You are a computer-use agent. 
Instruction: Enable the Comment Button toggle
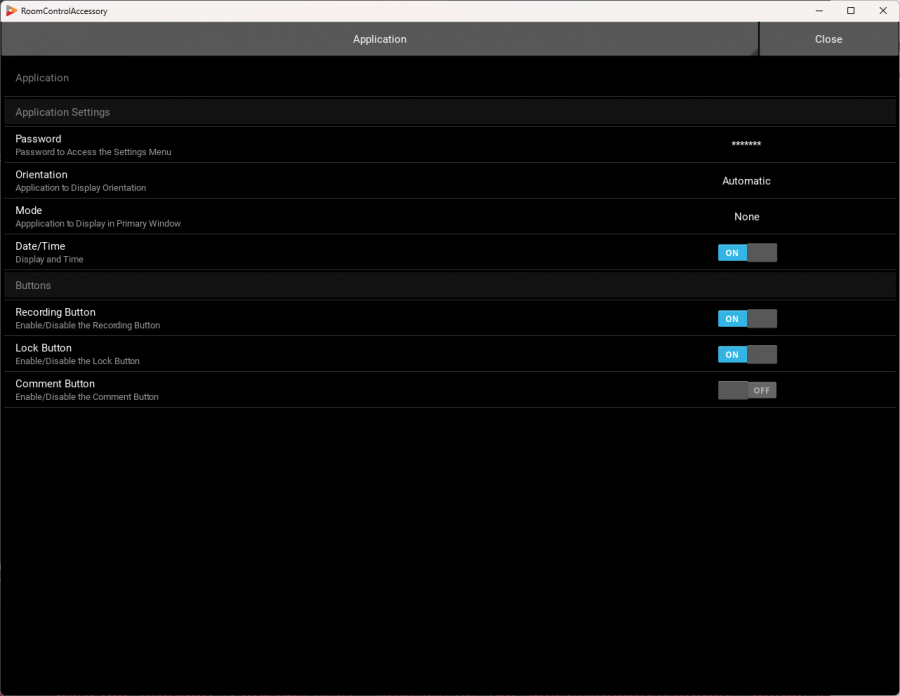(747, 390)
